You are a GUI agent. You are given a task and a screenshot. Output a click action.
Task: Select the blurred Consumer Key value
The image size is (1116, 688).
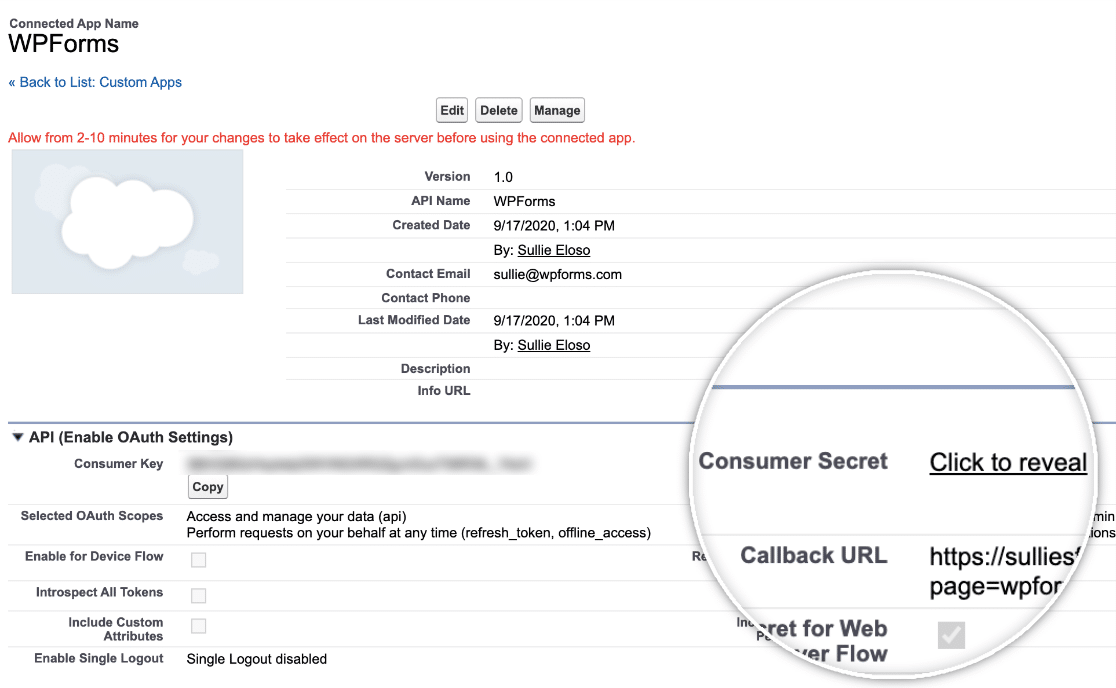coord(359,465)
